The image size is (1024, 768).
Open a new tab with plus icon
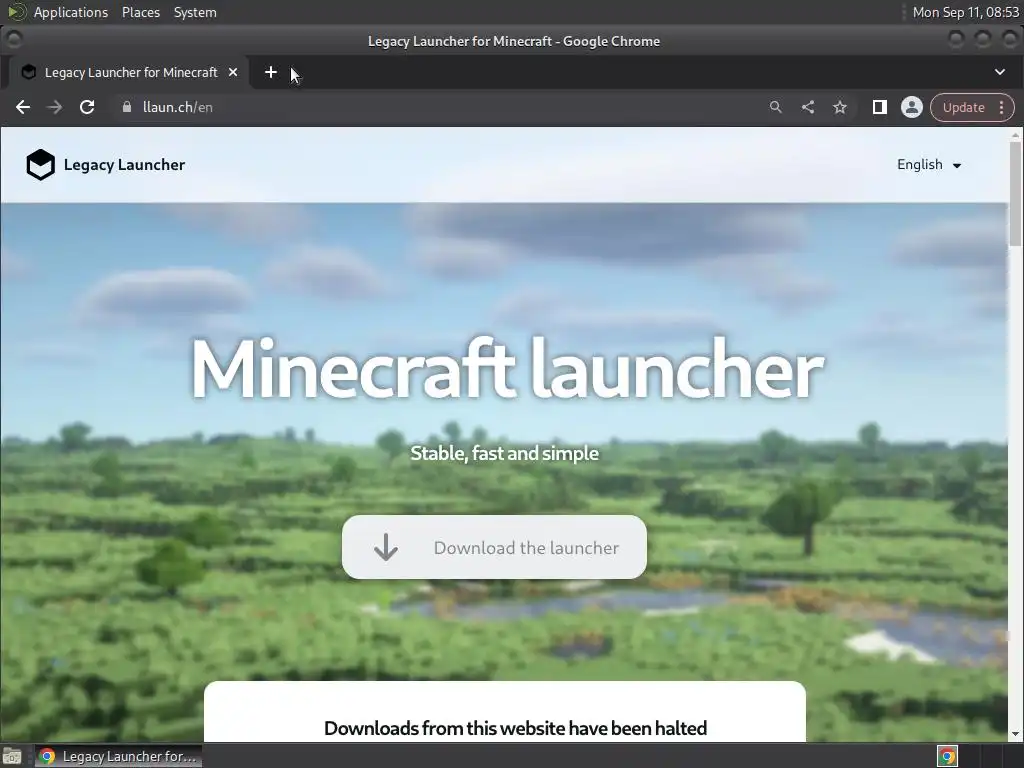point(271,72)
